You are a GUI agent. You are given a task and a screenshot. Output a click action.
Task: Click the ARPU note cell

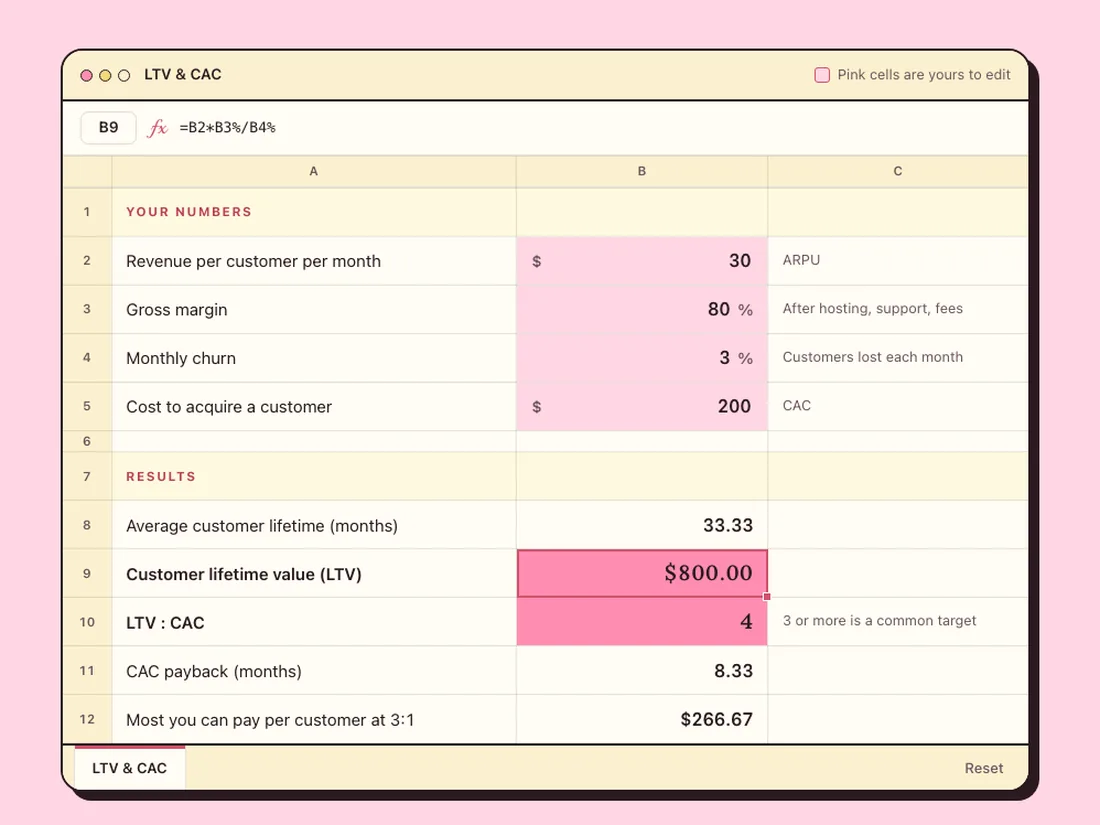coord(898,261)
